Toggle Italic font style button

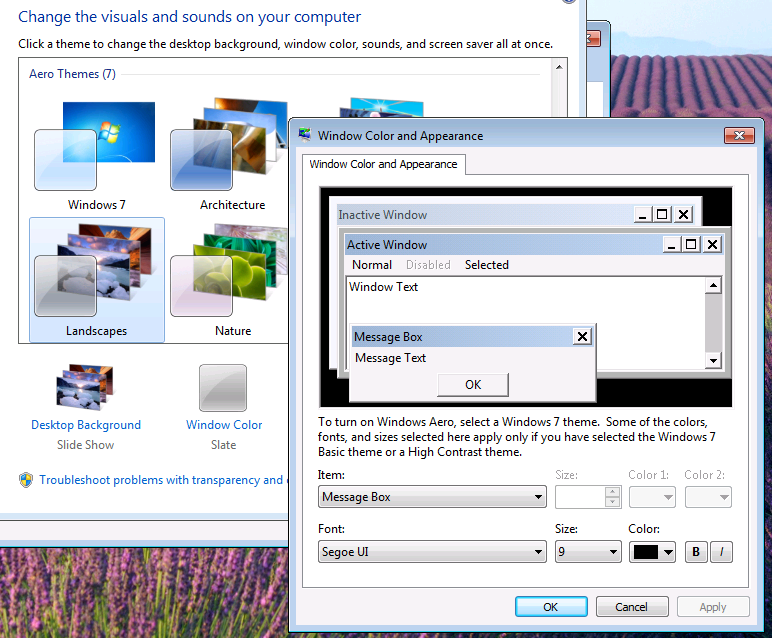click(x=721, y=552)
